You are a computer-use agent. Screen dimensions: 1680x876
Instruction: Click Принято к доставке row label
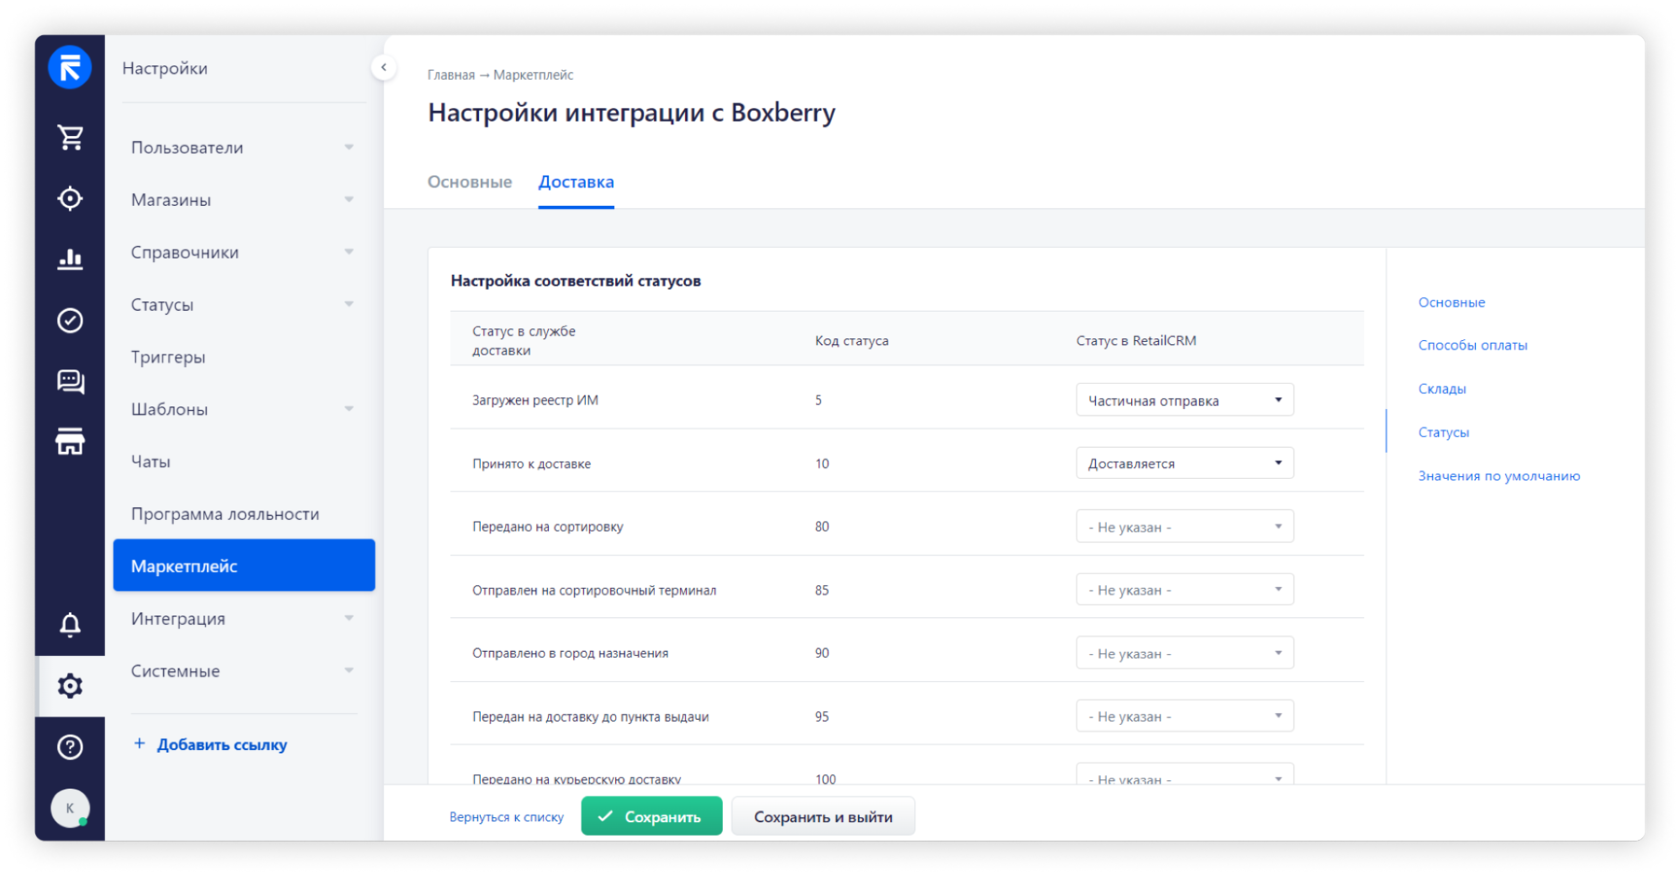(531, 464)
